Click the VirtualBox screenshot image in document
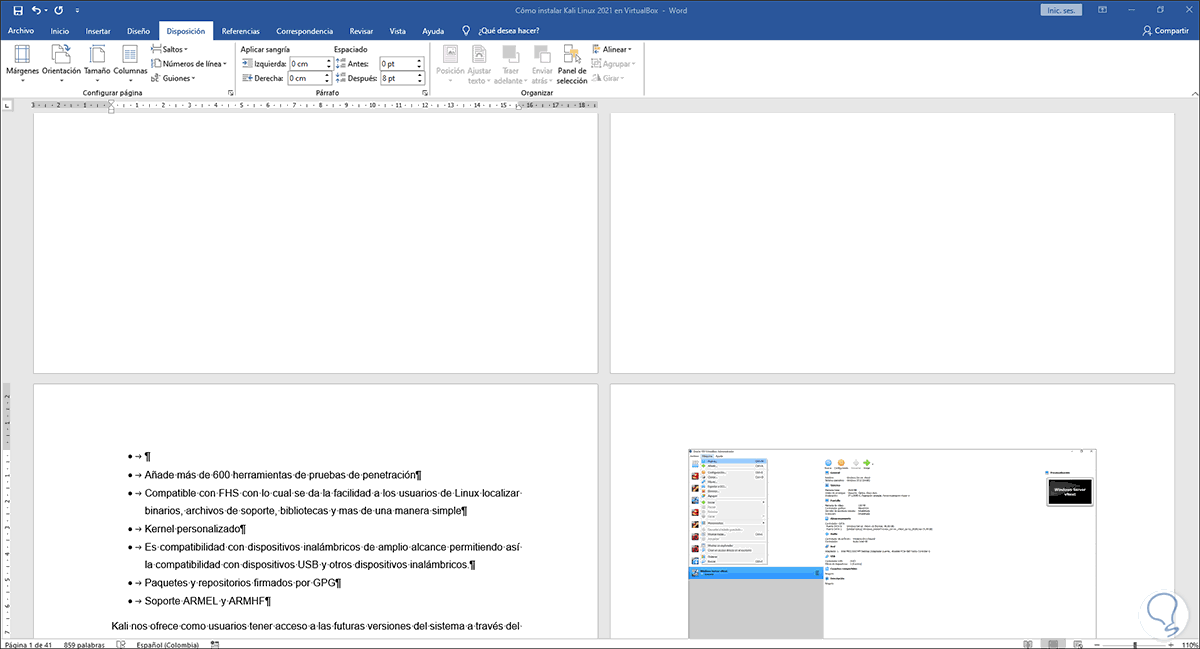Image resolution: width=1200 pixels, height=649 pixels. click(892, 544)
